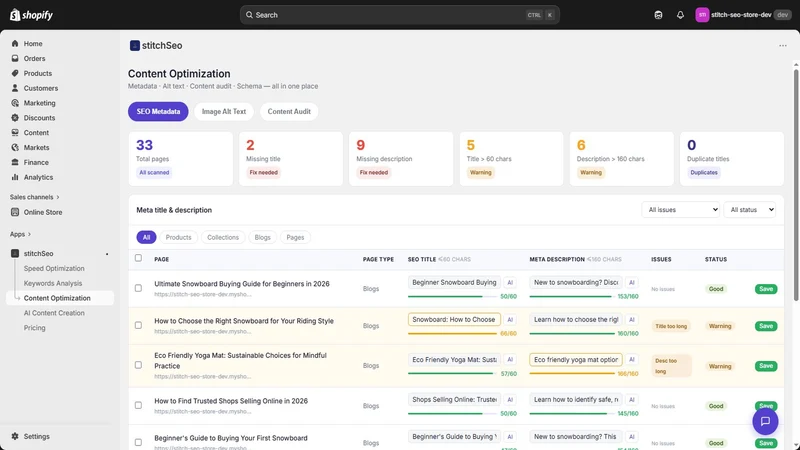Click the Shopify logo

(x=31, y=15)
